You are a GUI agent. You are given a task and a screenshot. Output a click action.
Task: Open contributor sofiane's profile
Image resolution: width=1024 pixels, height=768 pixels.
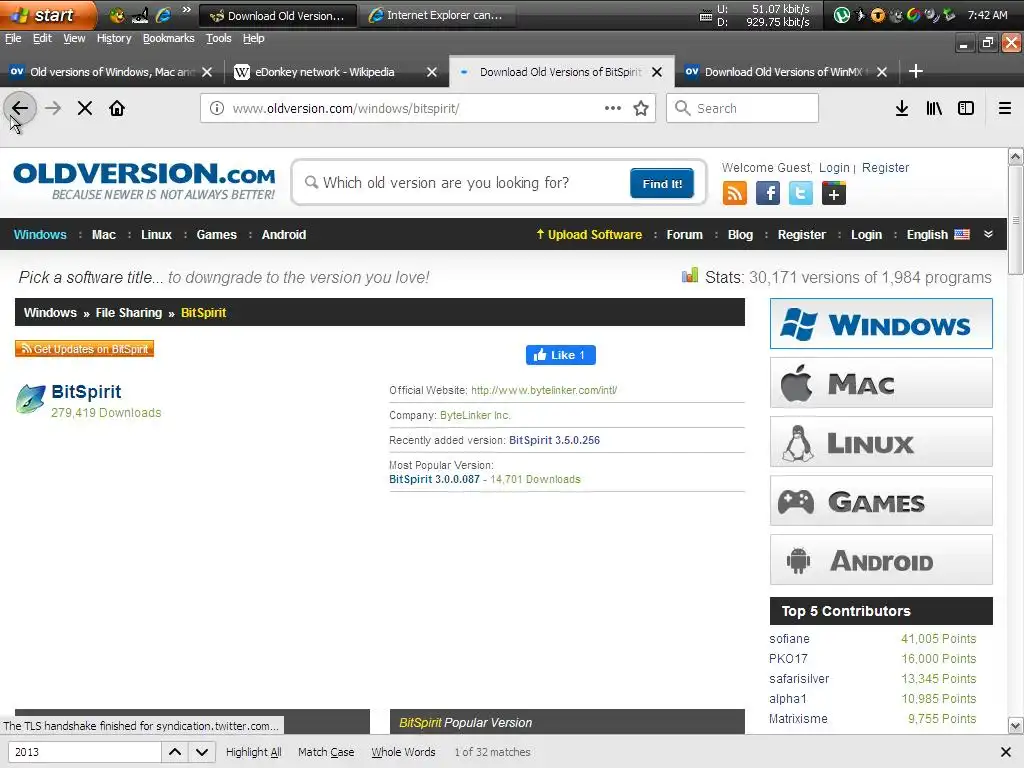pyautogui.click(x=789, y=639)
